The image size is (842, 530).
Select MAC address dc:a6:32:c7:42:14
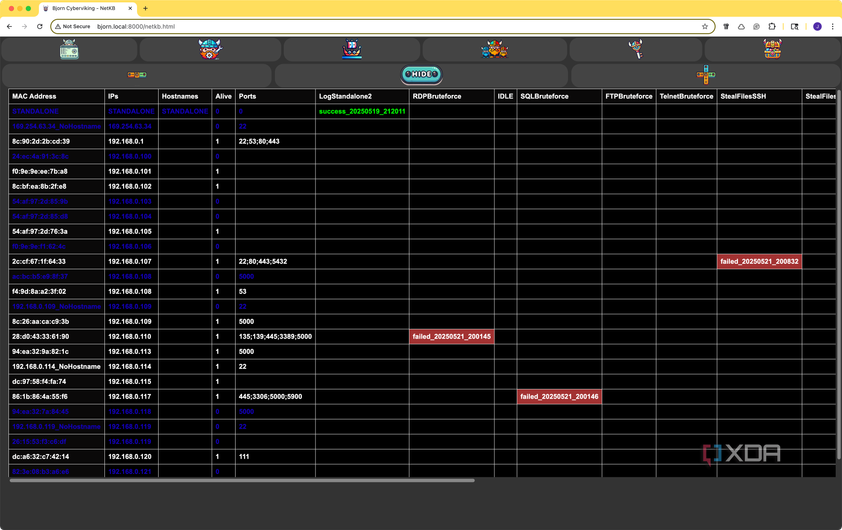[56, 457]
